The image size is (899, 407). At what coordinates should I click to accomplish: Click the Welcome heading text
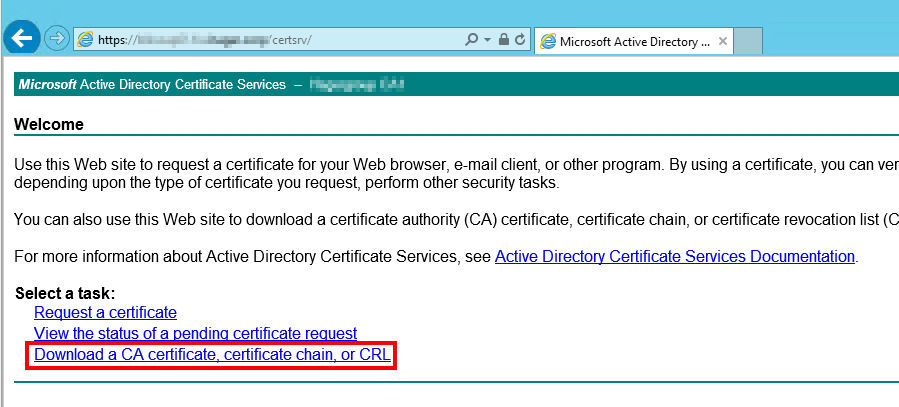coord(49,124)
